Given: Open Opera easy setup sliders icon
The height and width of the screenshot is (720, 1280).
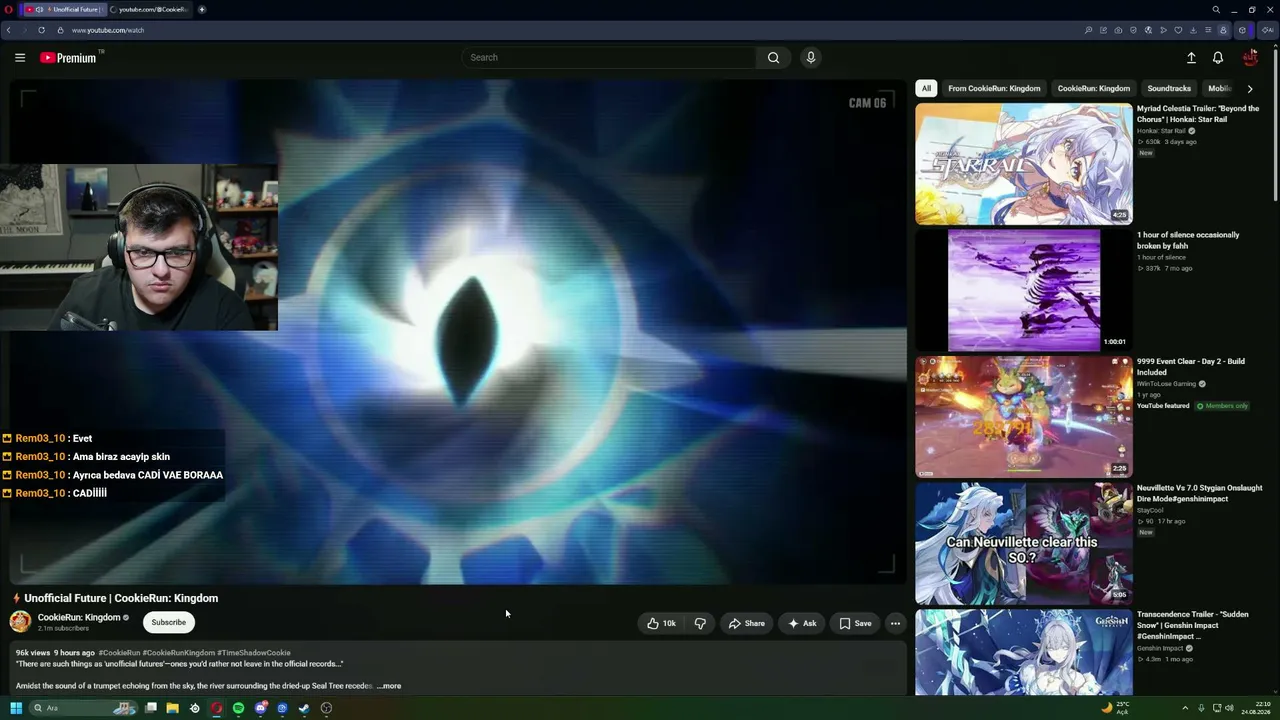Looking at the screenshot, I should 1207,30.
